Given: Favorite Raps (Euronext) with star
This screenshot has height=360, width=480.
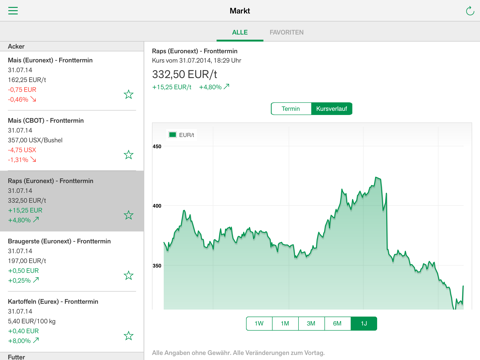Looking at the screenshot, I should 129,215.
